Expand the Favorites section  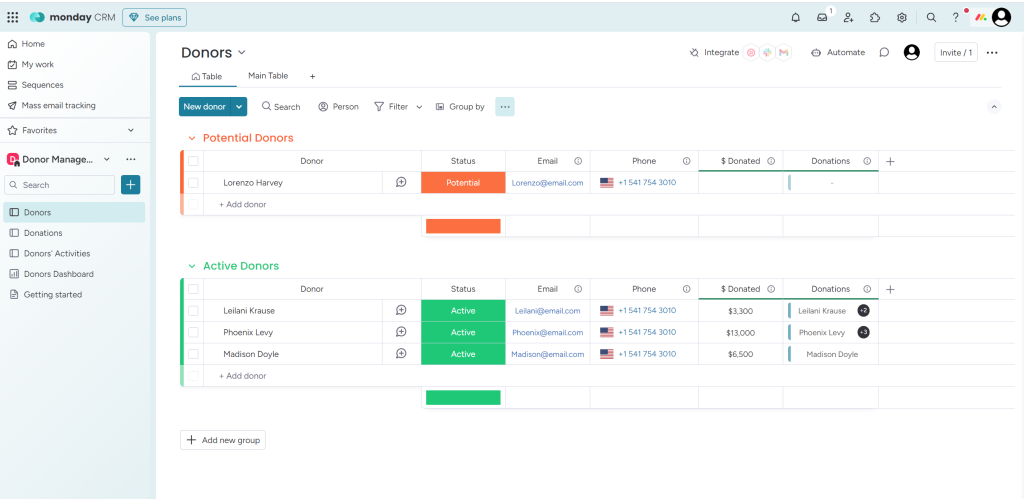130,130
